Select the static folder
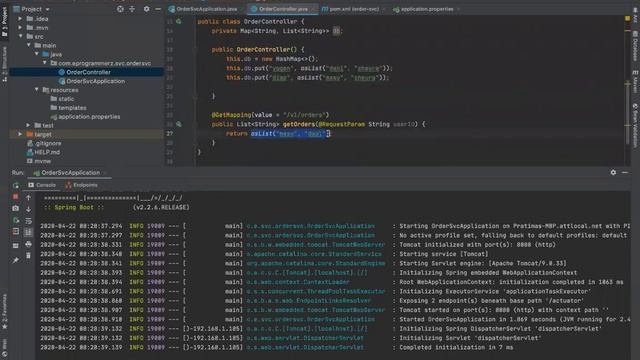 (x=66, y=99)
